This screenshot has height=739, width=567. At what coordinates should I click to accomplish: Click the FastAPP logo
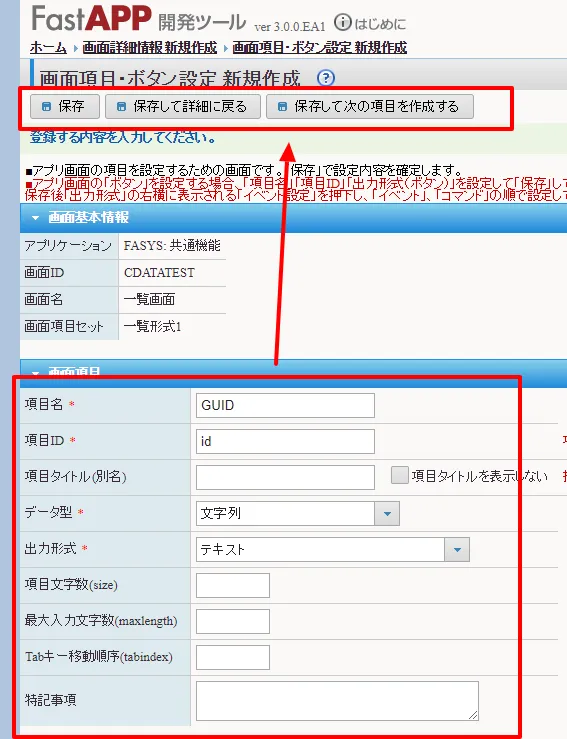pos(92,18)
